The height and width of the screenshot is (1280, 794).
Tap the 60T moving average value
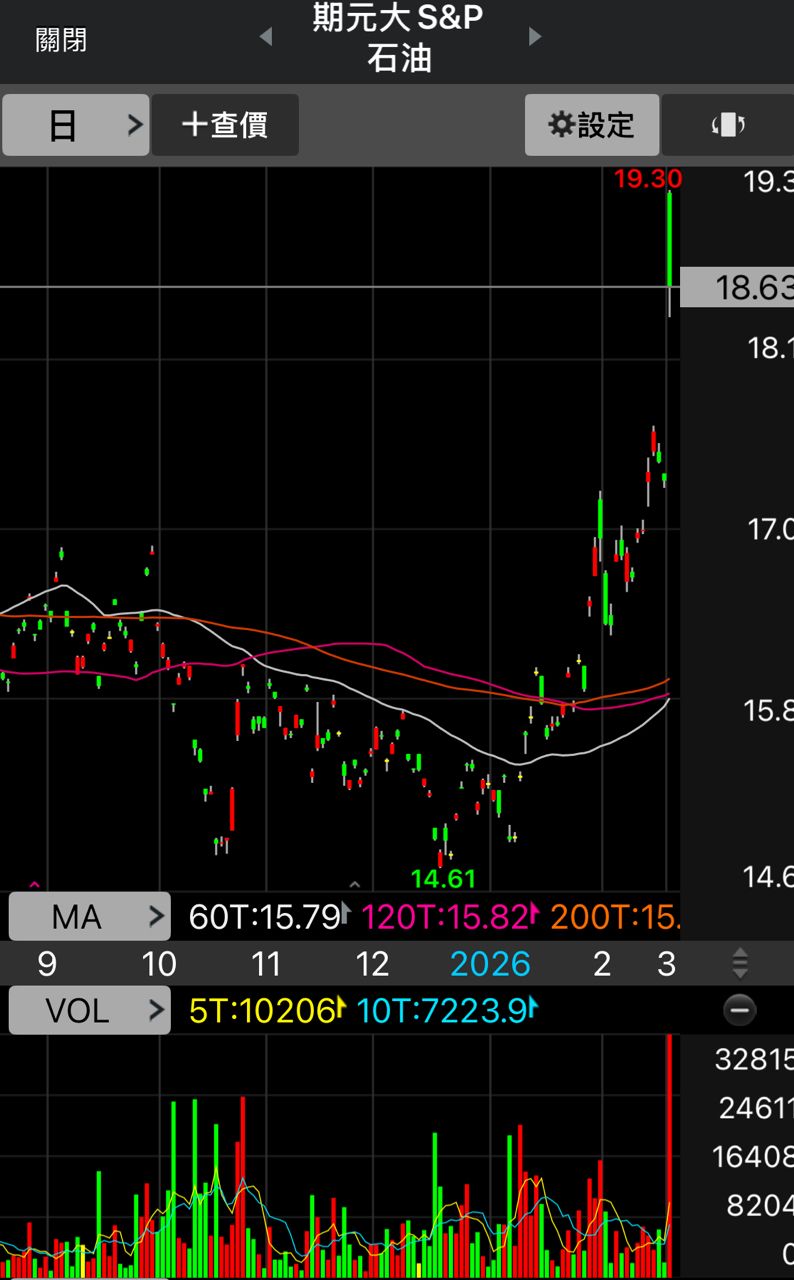point(265,916)
